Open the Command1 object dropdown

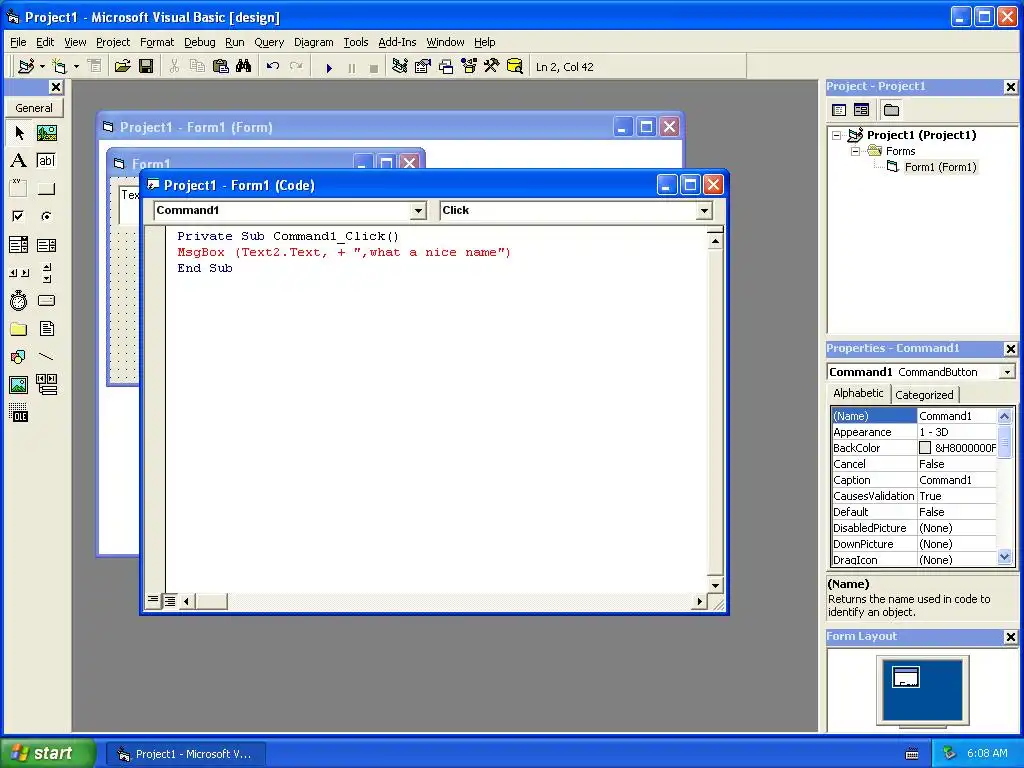click(419, 210)
